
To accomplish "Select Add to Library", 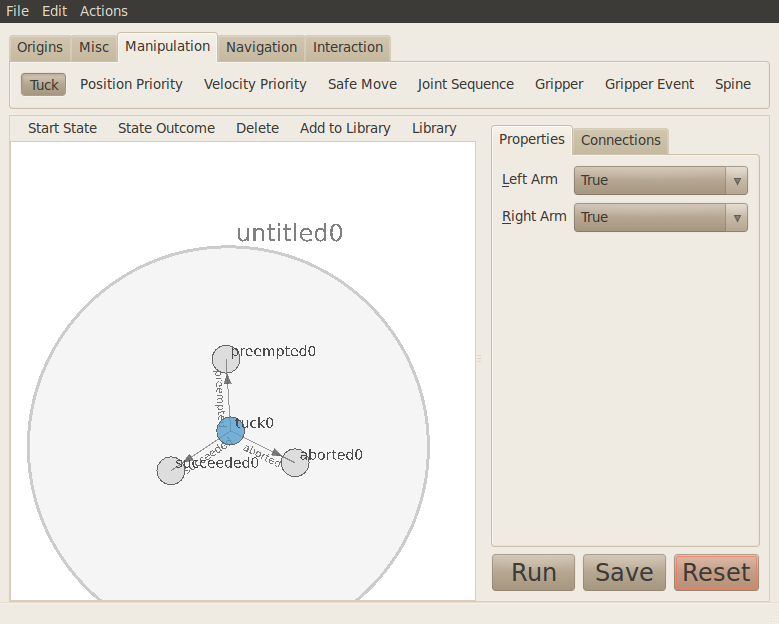I will click(345, 128).
